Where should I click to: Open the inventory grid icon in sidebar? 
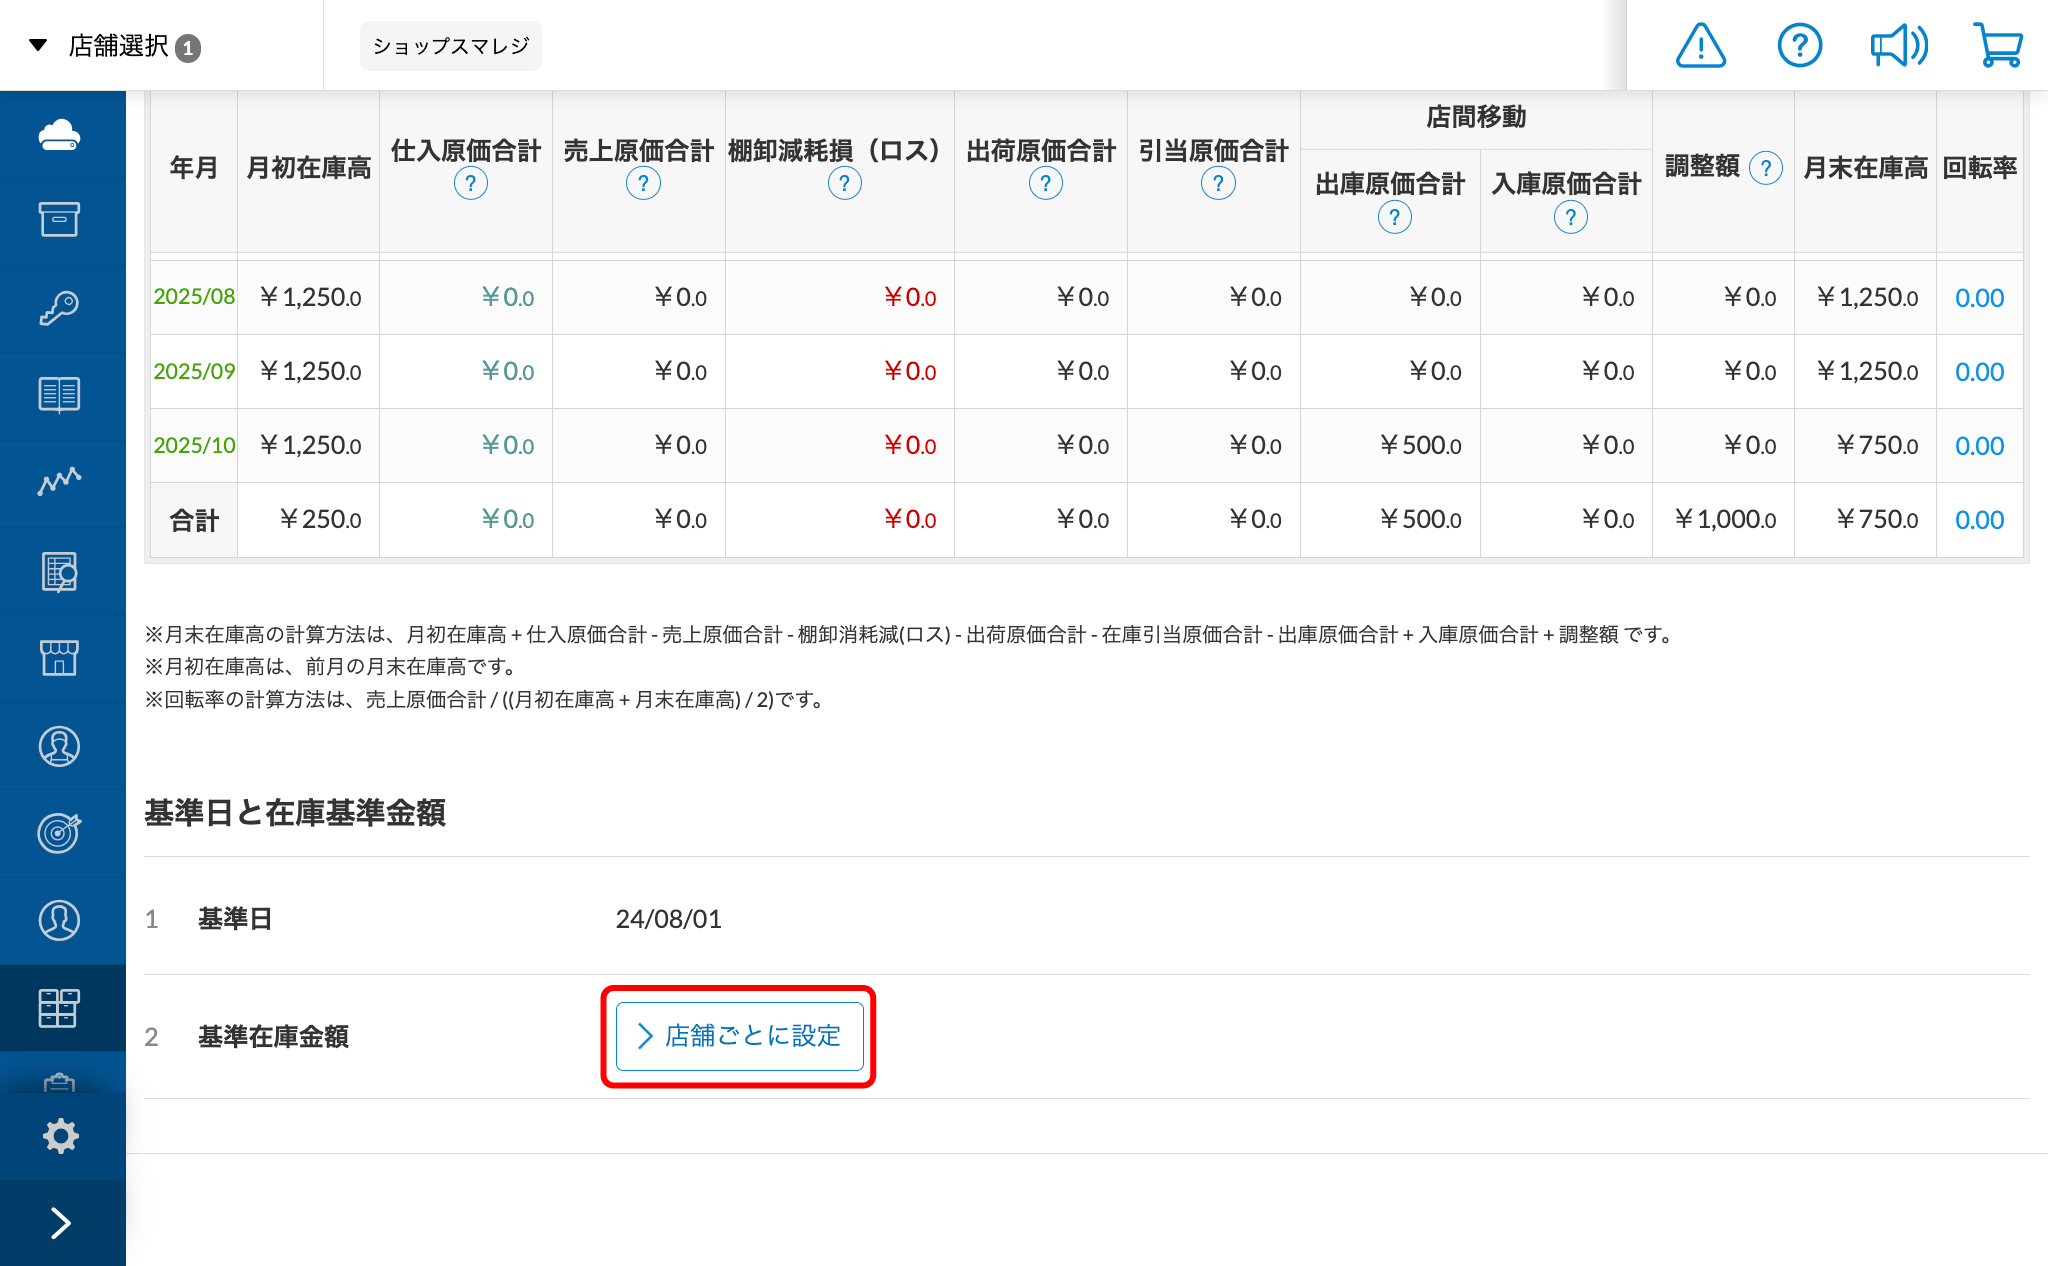(60, 1007)
